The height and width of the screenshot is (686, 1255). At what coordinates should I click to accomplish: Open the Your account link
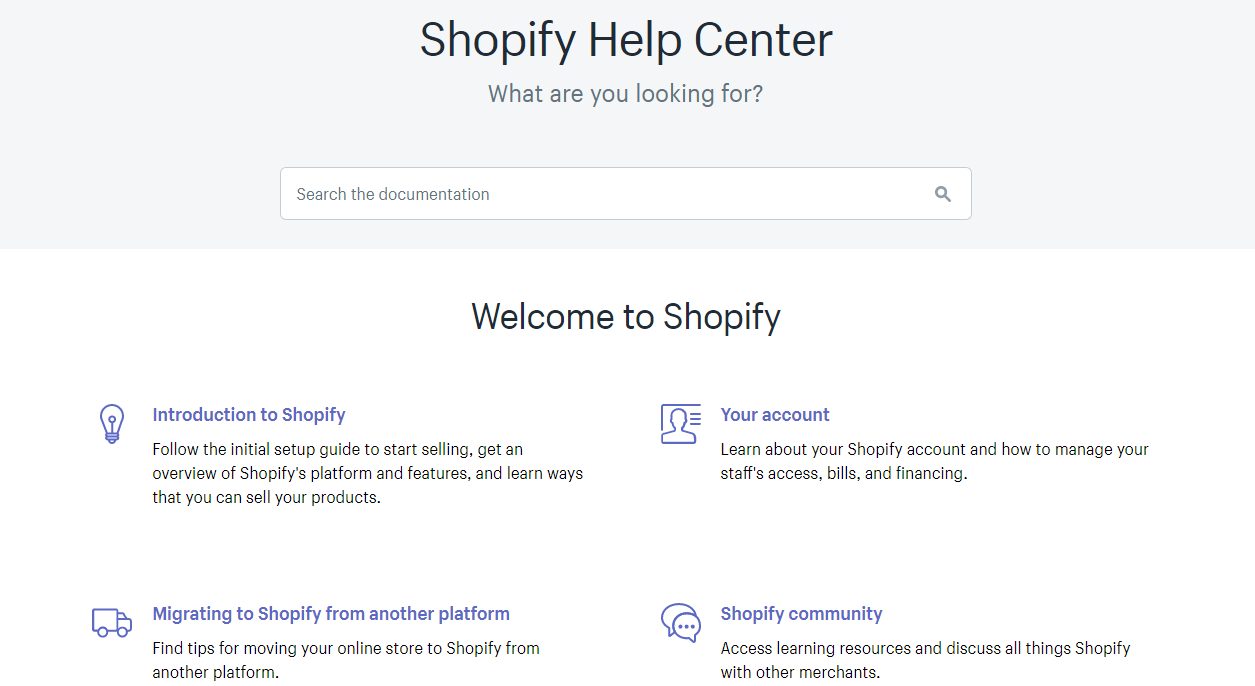pos(775,415)
